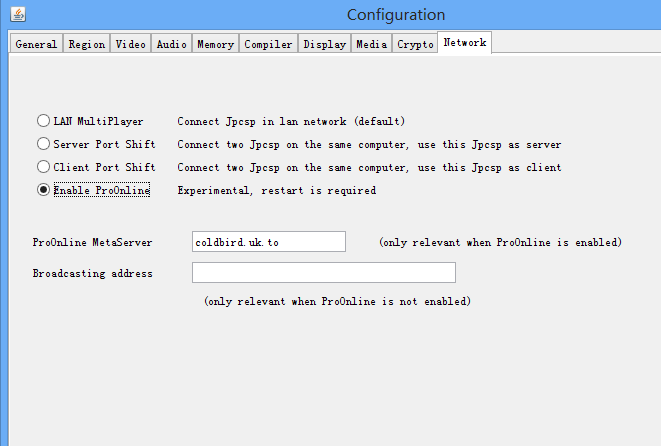Click the Java icon in title bar
Image resolution: width=661 pixels, height=446 pixels.
pos(18,15)
